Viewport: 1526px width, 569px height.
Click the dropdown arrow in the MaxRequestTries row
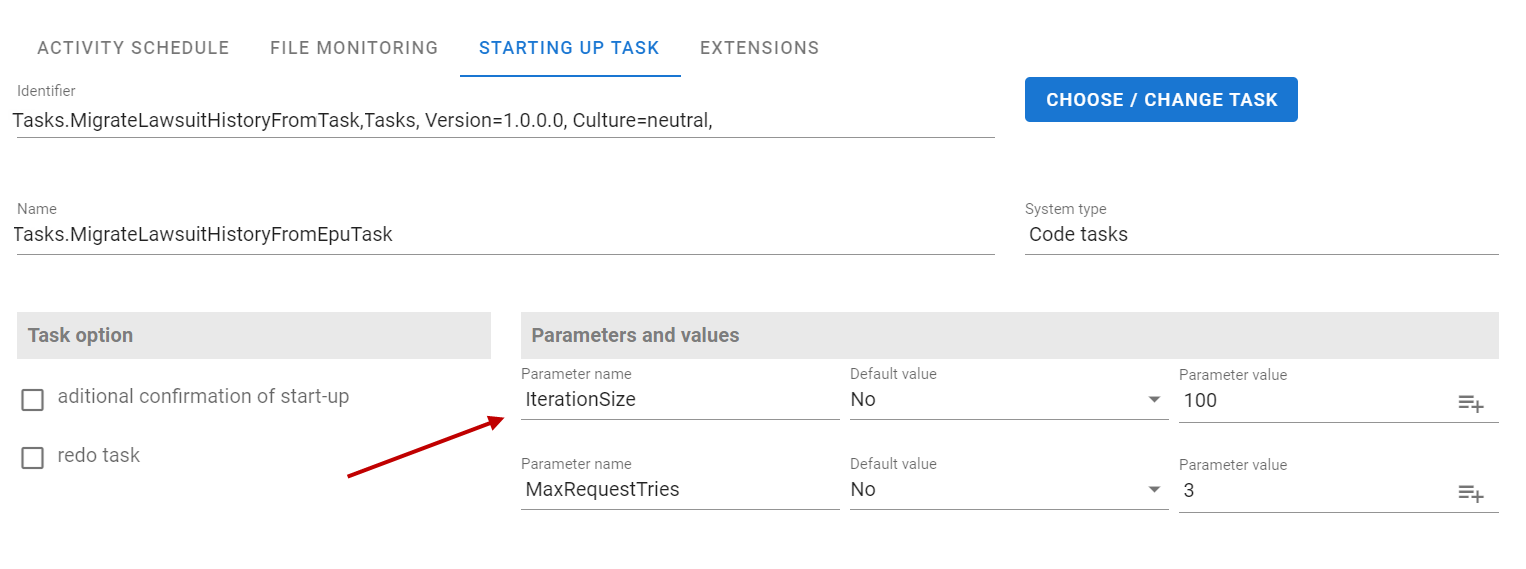coord(1155,489)
